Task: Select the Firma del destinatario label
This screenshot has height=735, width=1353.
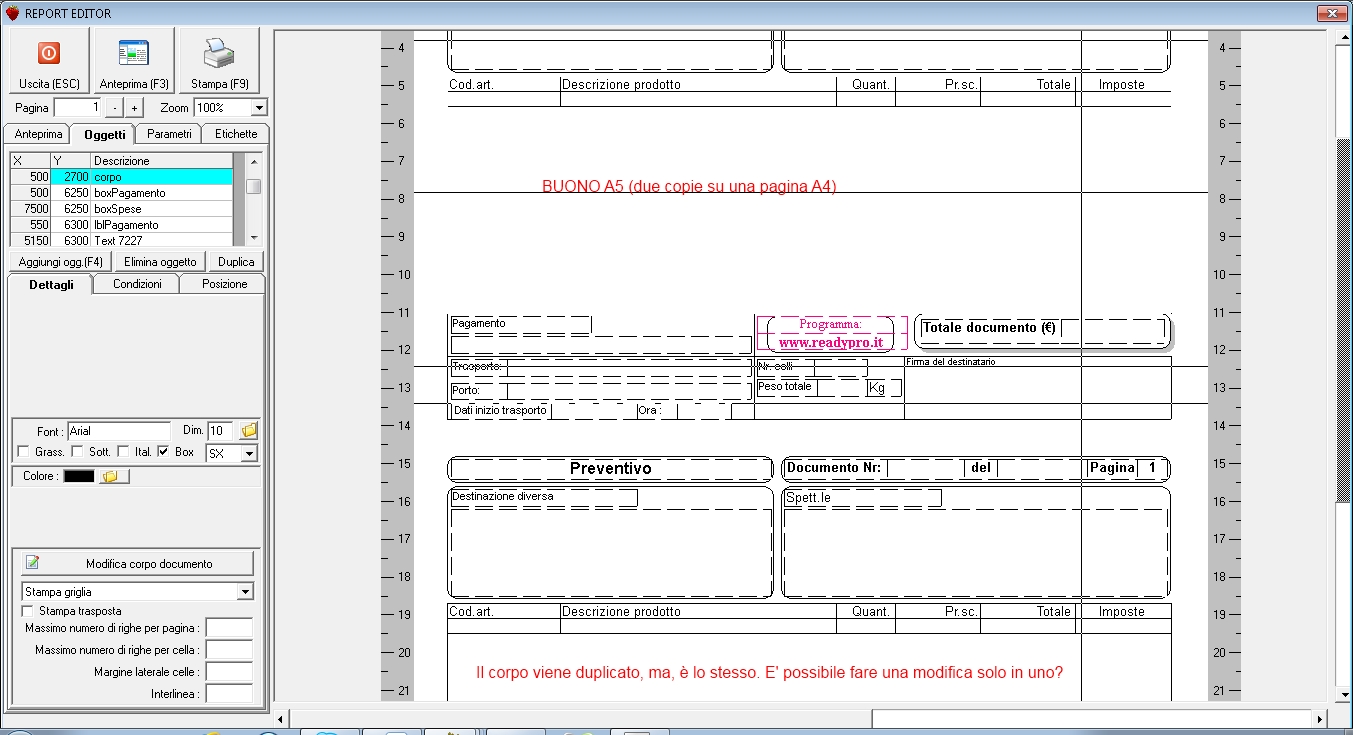Action: pyautogui.click(x=951, y=362)
